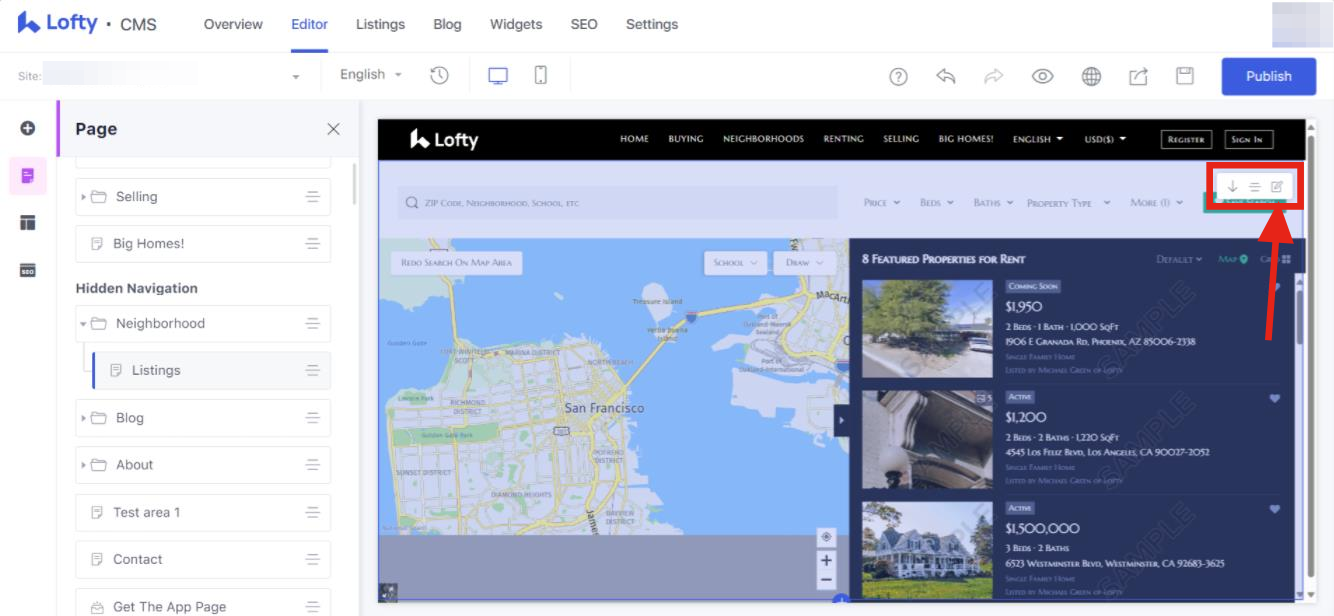Click the add element plus icon in sidebar

click(x=28, y=128)
